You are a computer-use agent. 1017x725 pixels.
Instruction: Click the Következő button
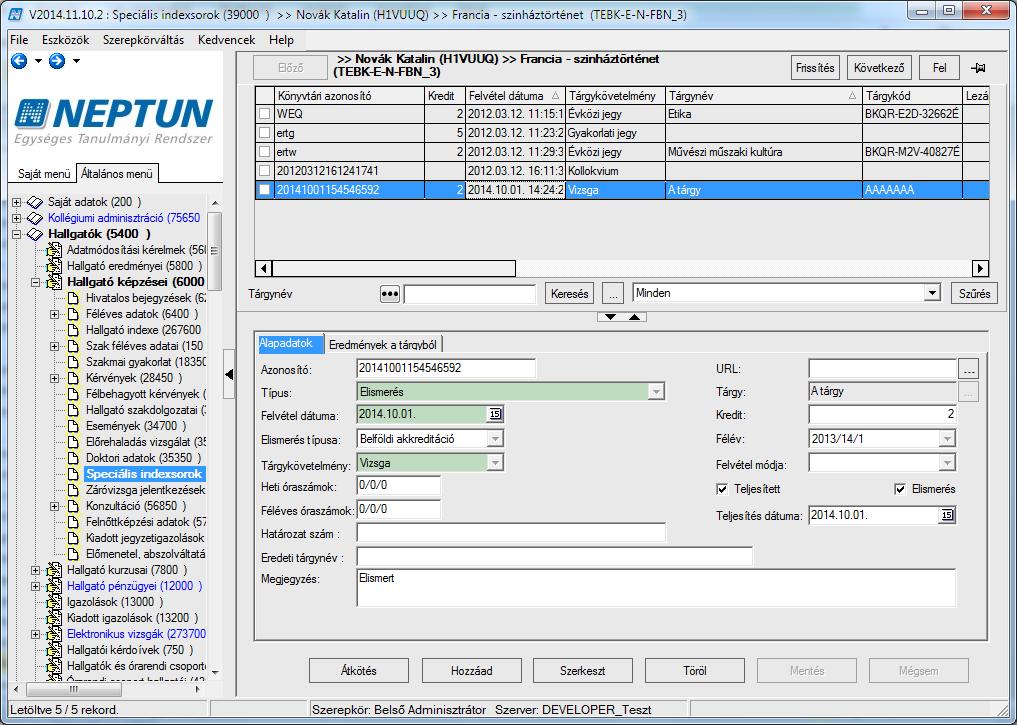click(x=879, y=67)
